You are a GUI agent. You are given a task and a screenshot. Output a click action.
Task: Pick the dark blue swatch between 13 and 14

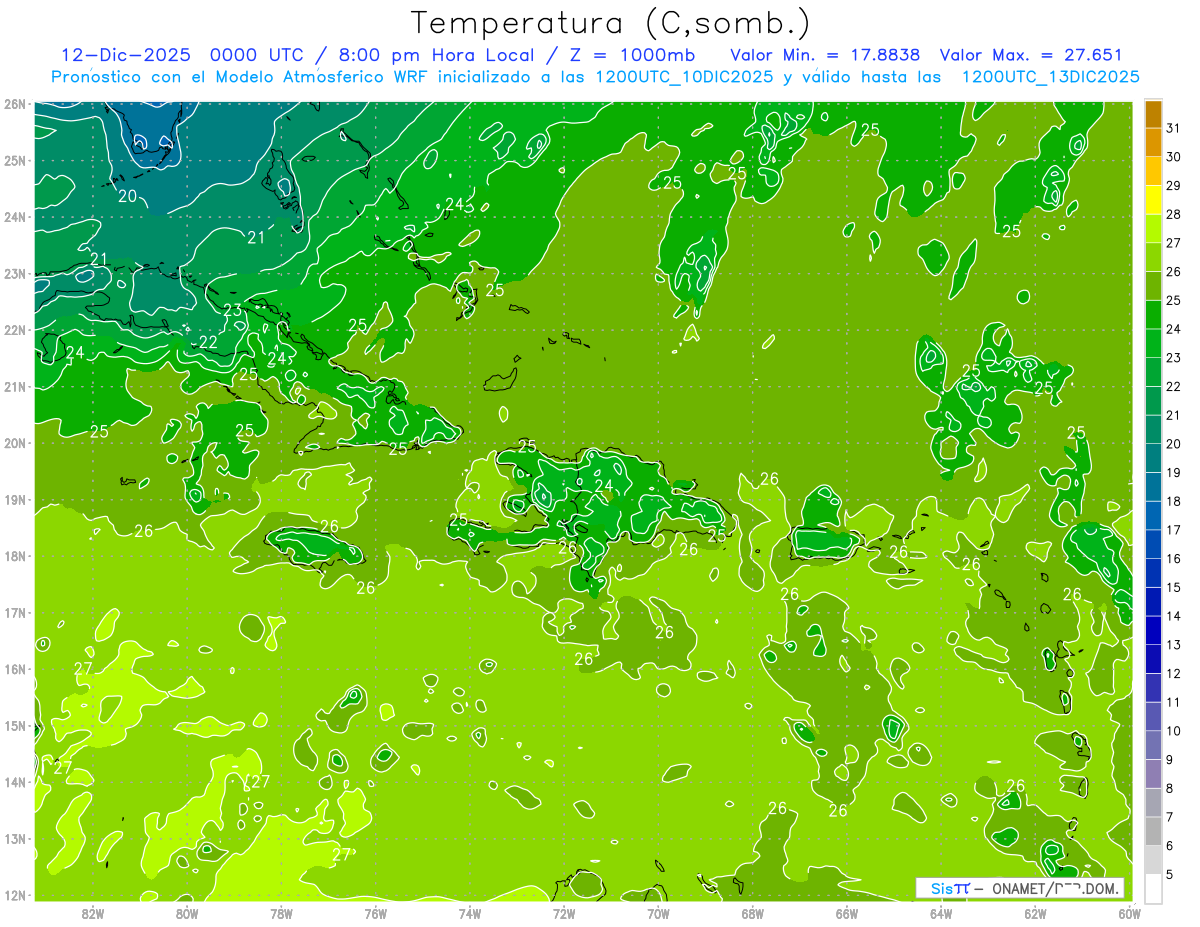pyautogui.click(x=1153, y=630)
